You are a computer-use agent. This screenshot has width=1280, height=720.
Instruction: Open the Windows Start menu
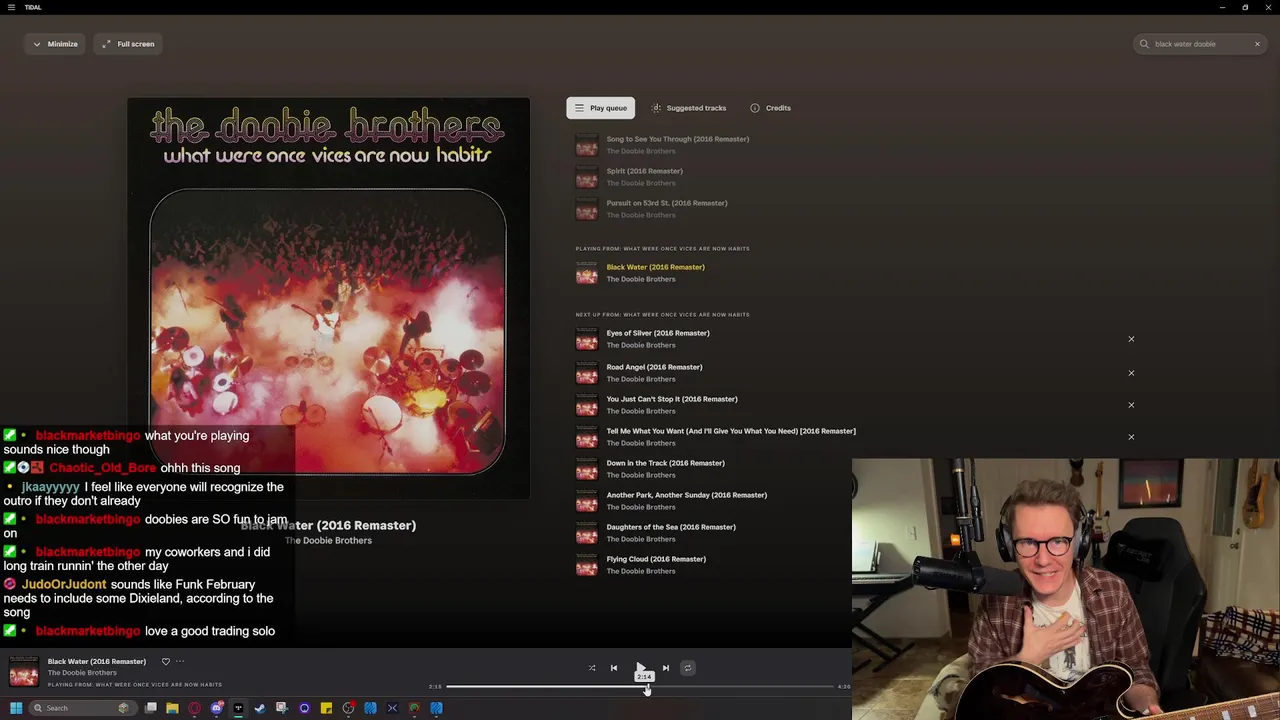(16, 708)
